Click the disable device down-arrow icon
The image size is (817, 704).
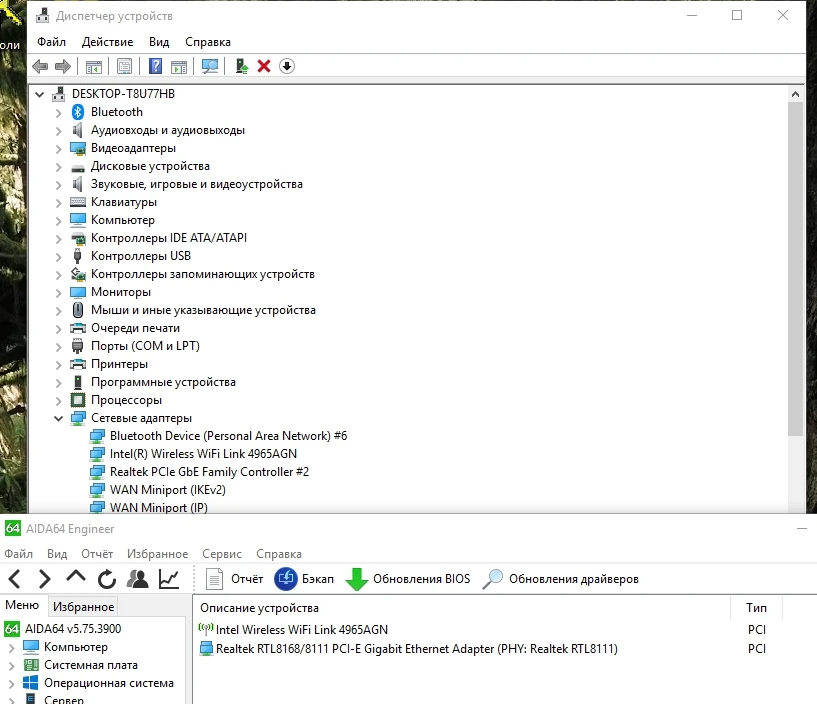pyautogui.click(x=287, y=66)
